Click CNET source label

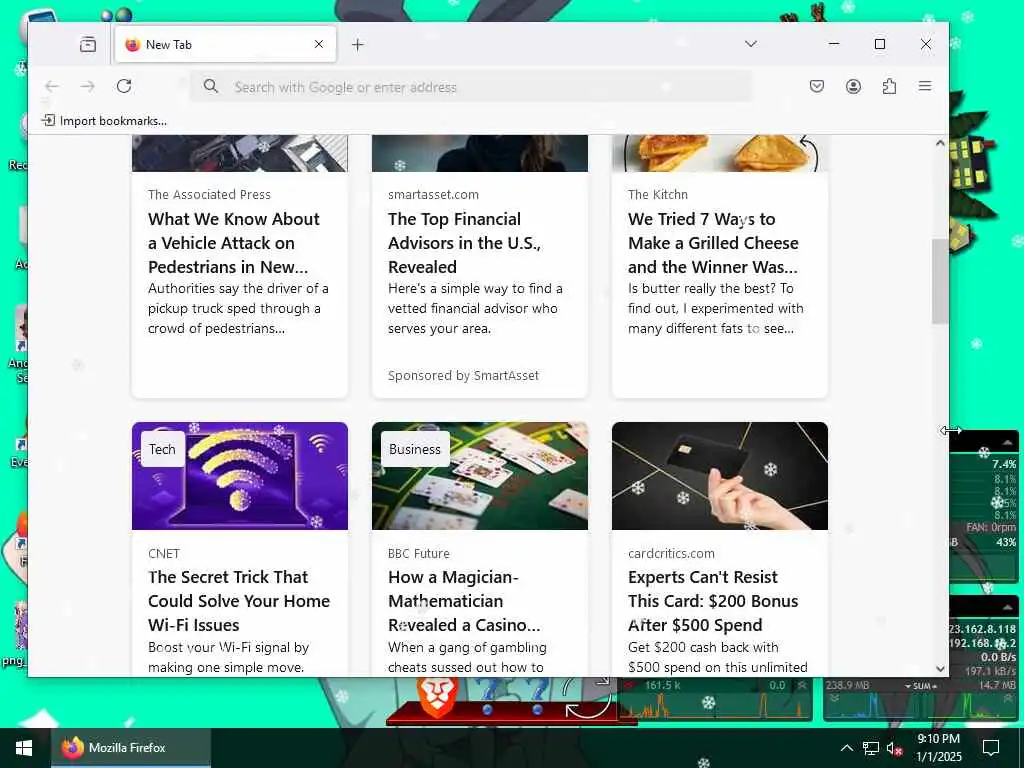[x=164, y=554]
